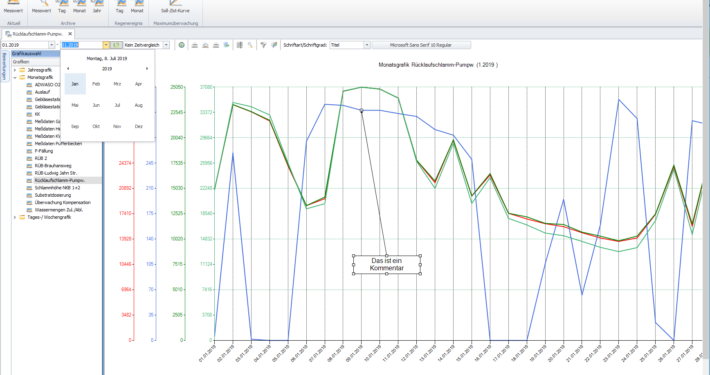This screenshot has width=710, height=375.
Task: Open the Jahr archive graphic
Action: coord(96,7)
